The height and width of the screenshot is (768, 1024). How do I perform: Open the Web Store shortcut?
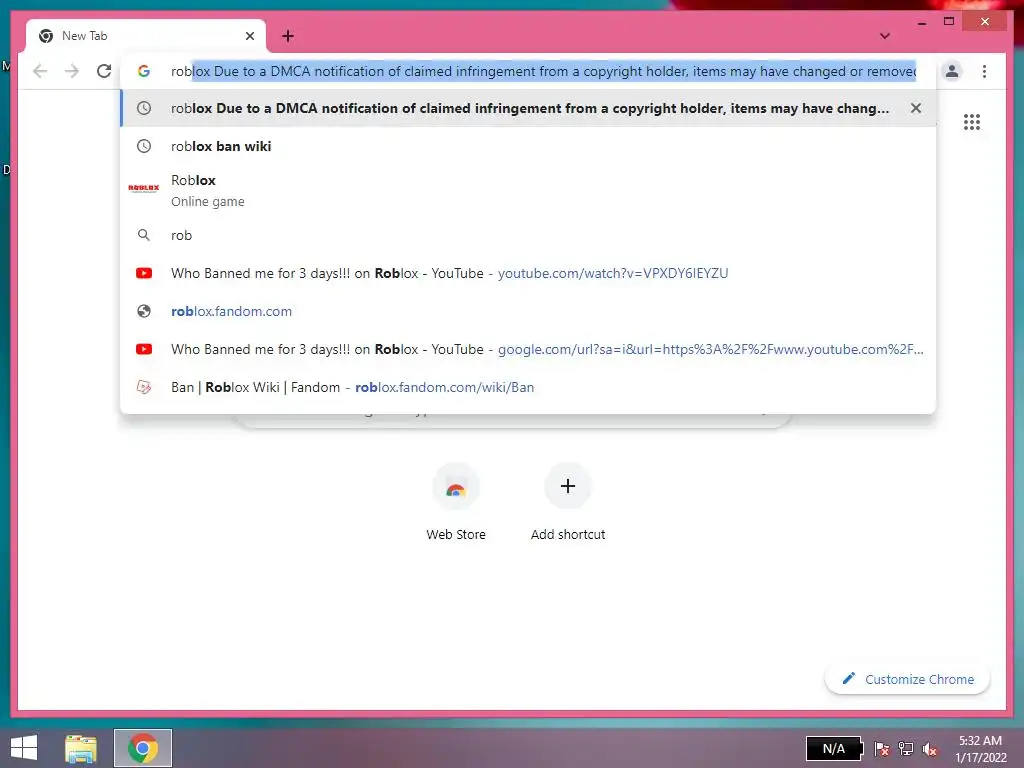[x=456, y=502]
